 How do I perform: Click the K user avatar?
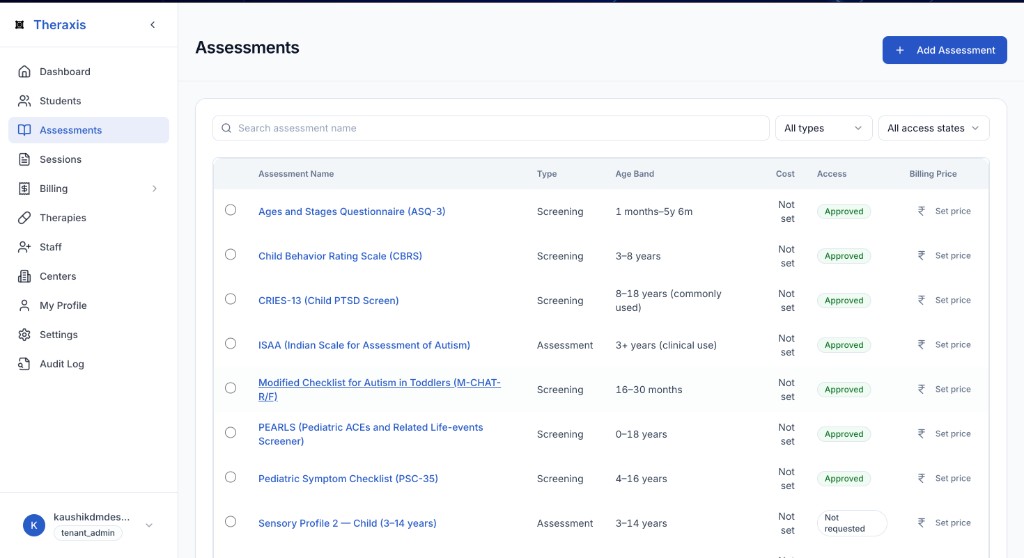[34, 525]
